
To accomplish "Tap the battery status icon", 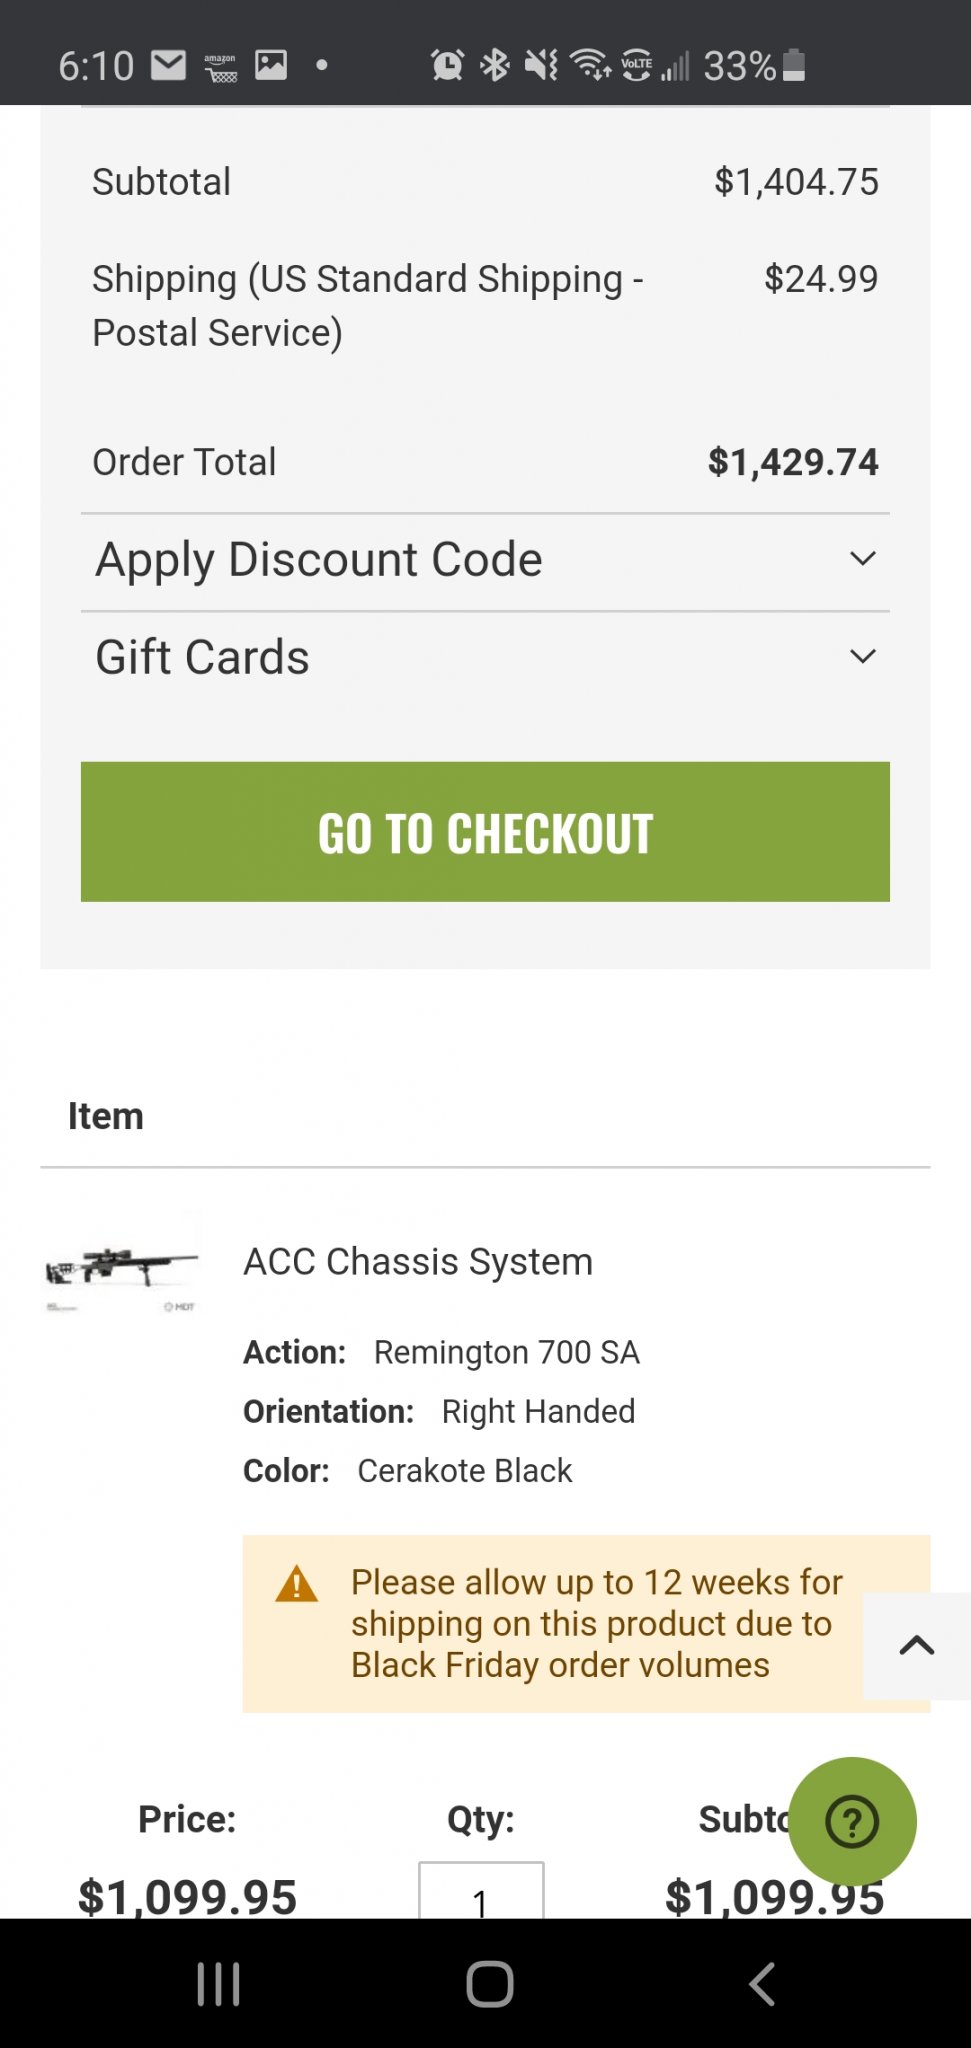I will [794, 65].
